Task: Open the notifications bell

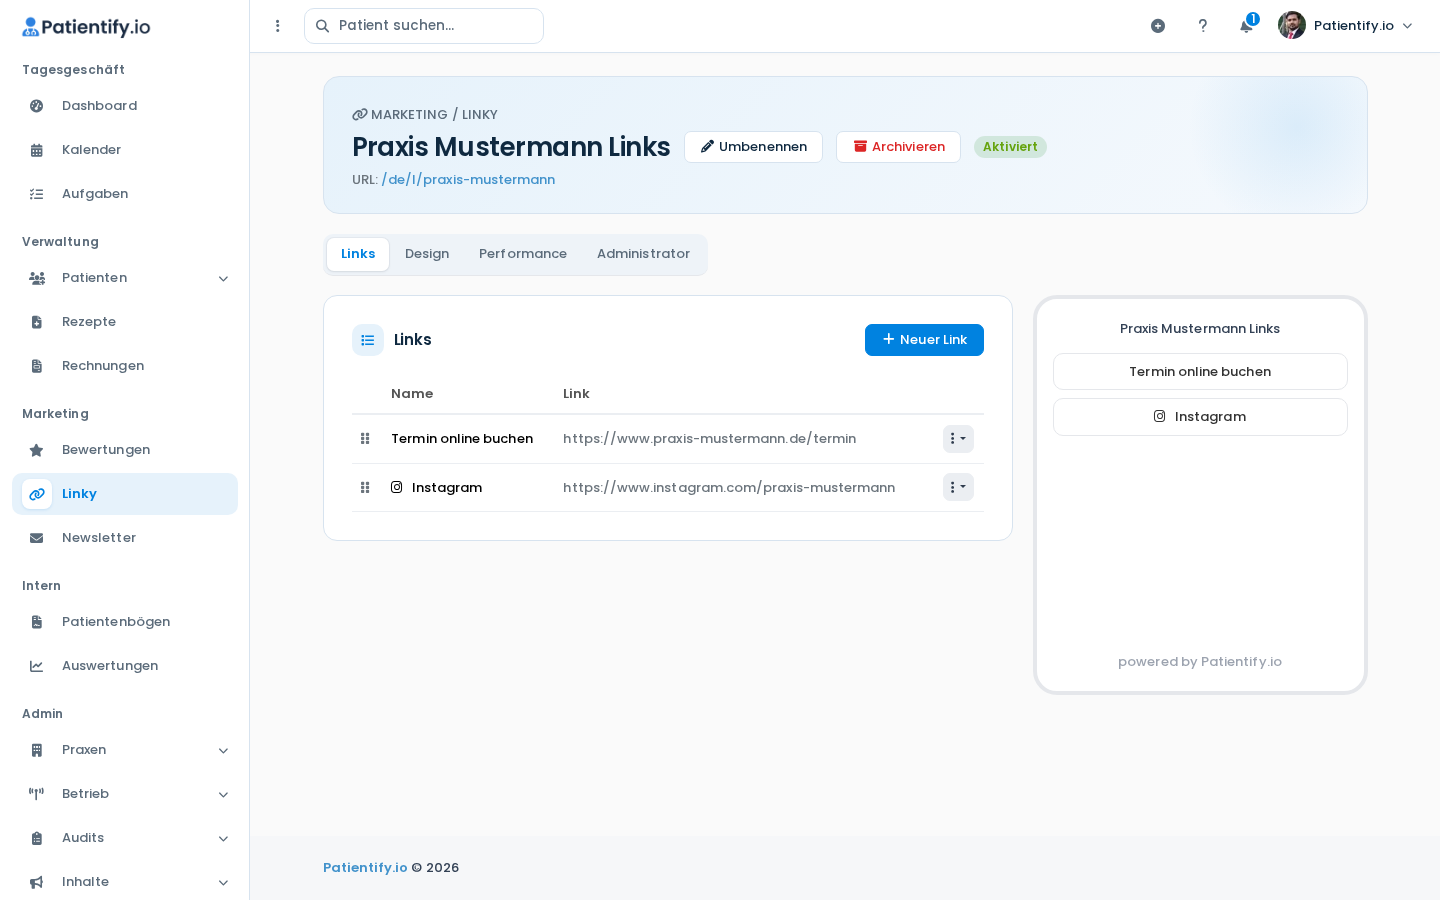Action: (x=1247, y=26)
